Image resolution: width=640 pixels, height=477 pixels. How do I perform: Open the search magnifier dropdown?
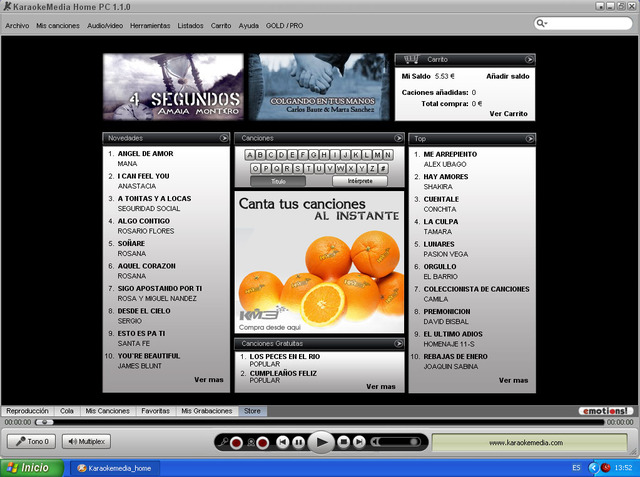tap(542, 23)
